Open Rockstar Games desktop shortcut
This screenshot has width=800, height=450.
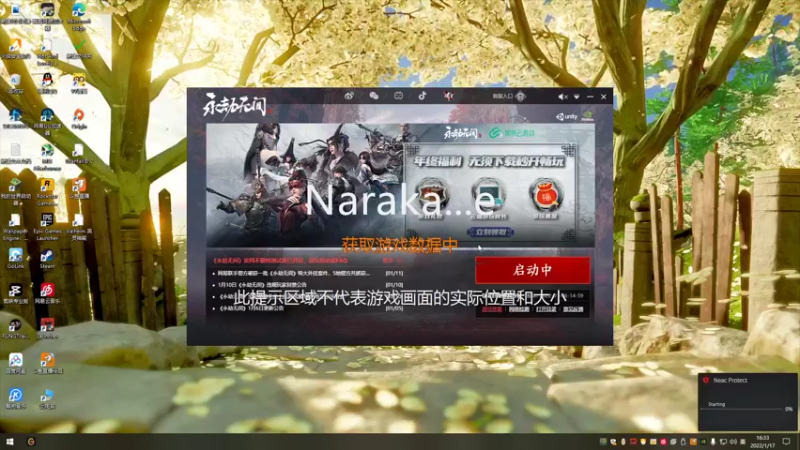pyautogui.click(x=47, y=192)
